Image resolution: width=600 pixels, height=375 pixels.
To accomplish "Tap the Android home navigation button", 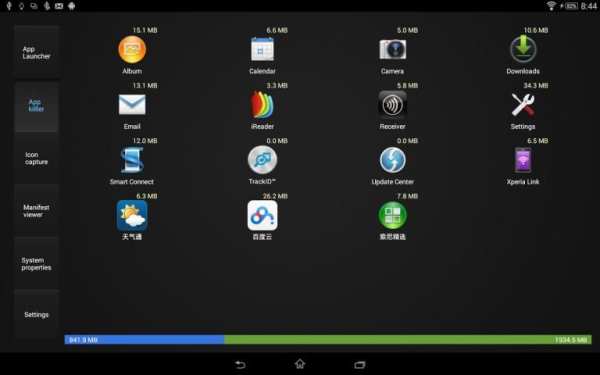I will [x=300, y=364].
